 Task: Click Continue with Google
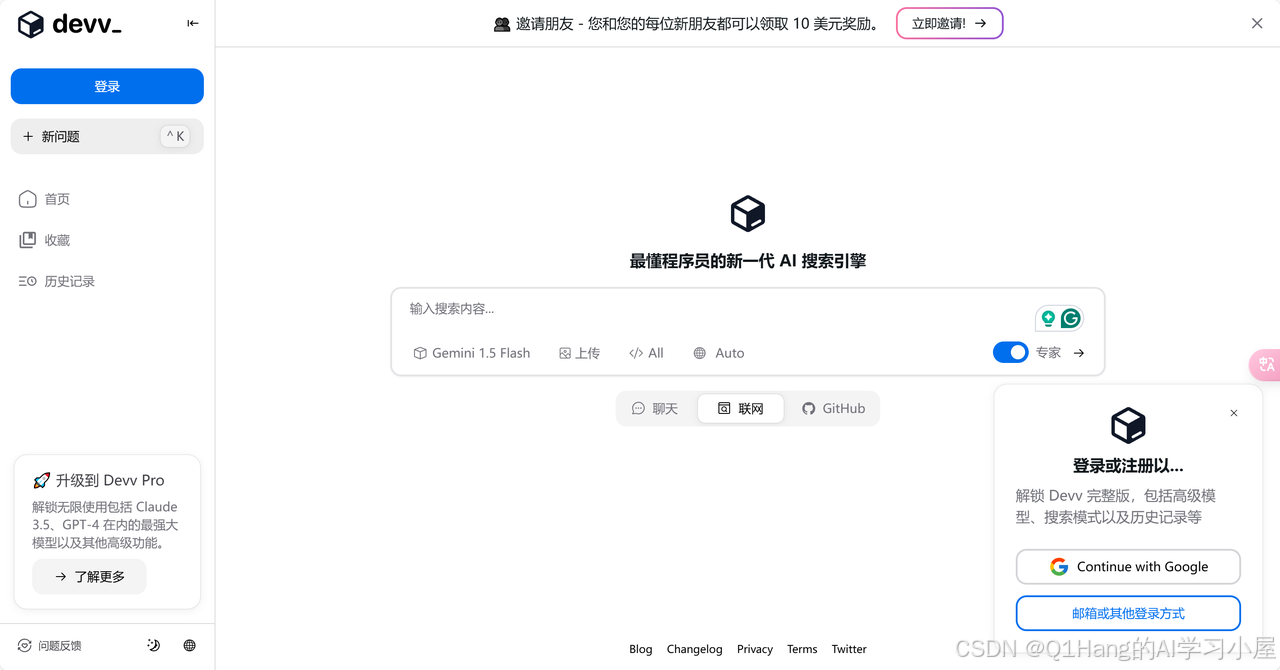point(1128,566)
